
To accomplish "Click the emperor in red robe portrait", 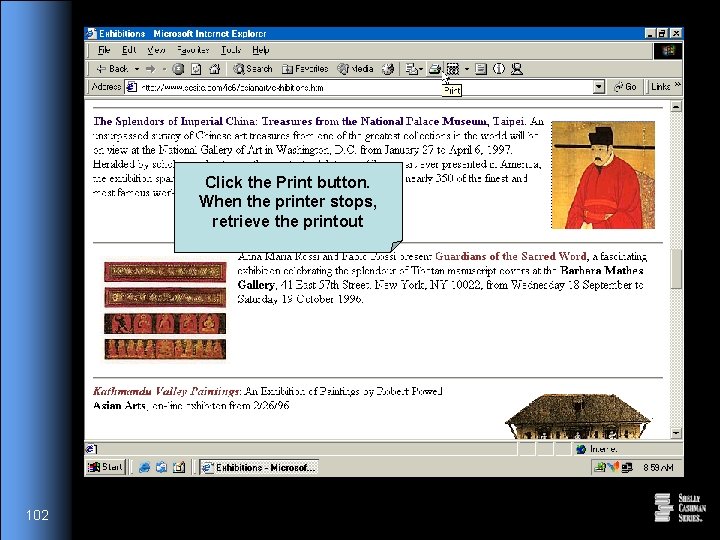I will 603,175.
